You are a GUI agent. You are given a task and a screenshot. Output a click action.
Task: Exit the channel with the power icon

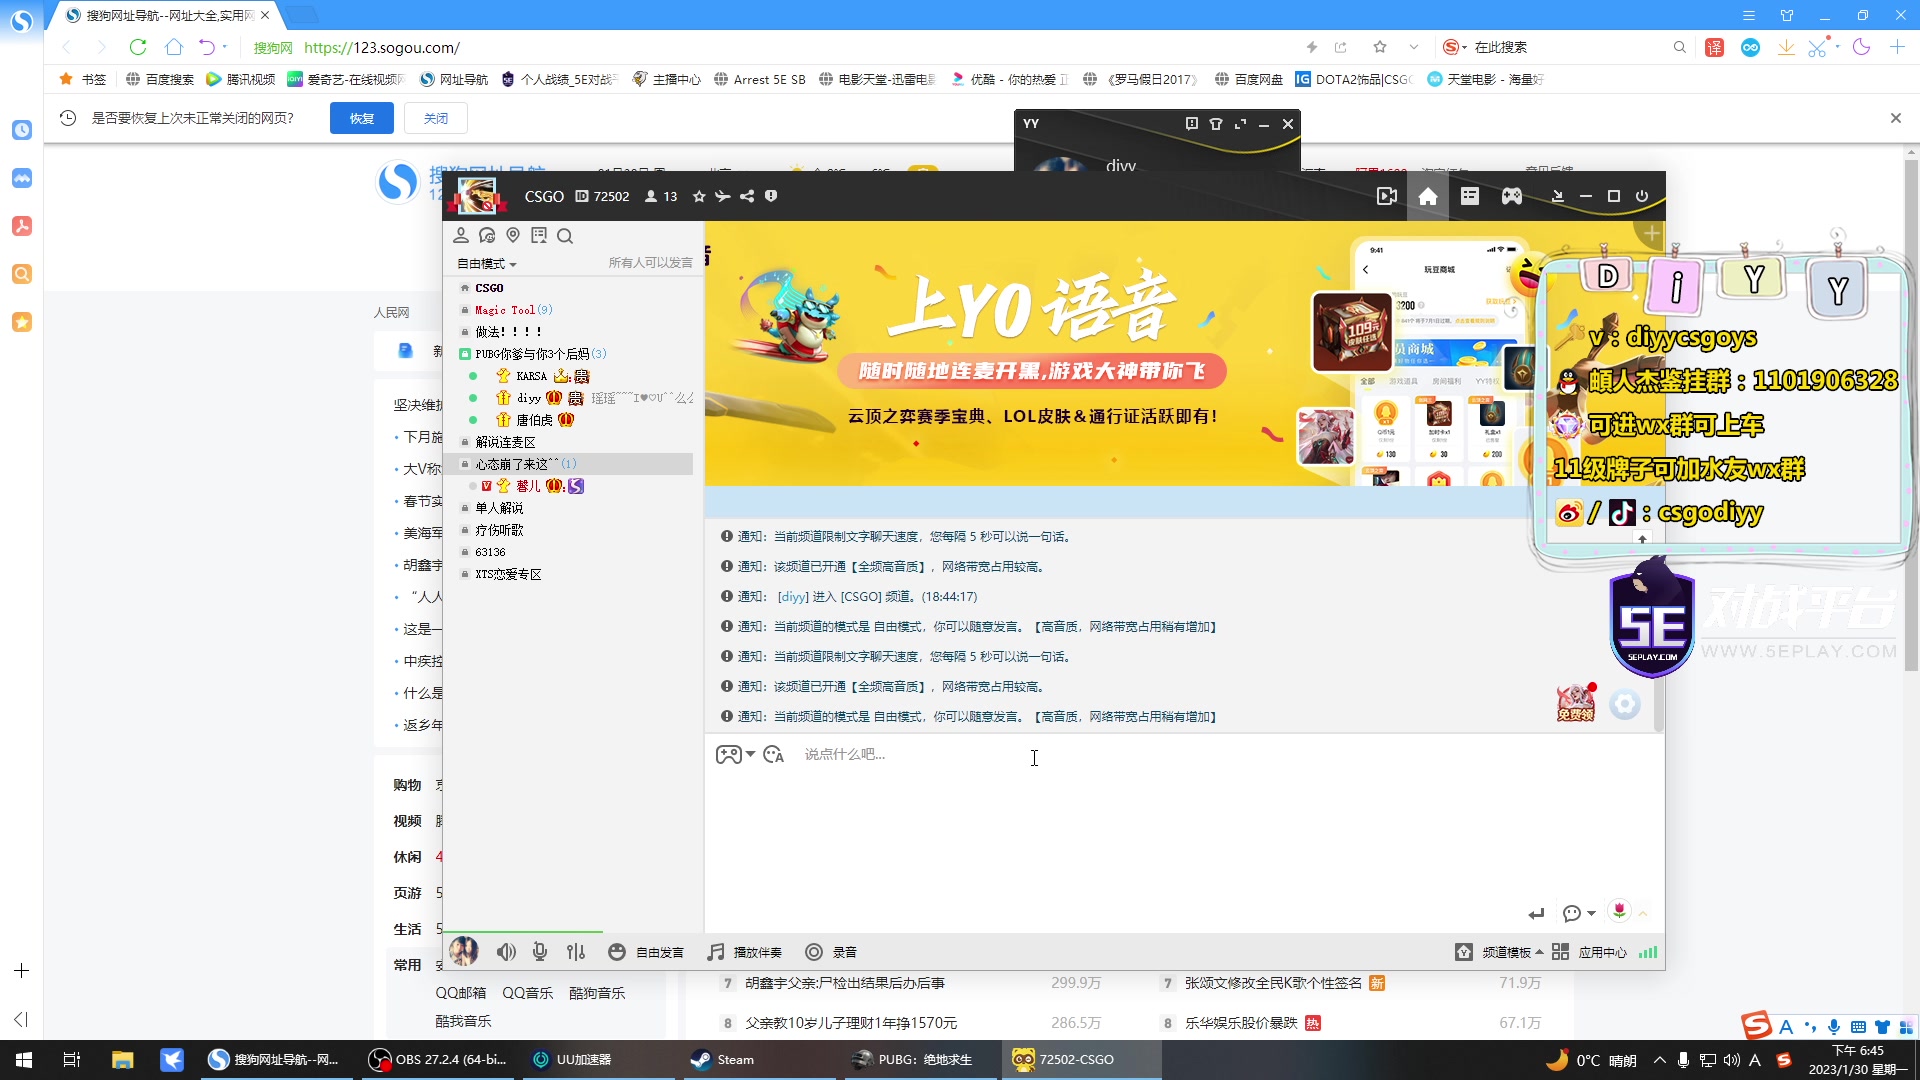[1642, 197]
